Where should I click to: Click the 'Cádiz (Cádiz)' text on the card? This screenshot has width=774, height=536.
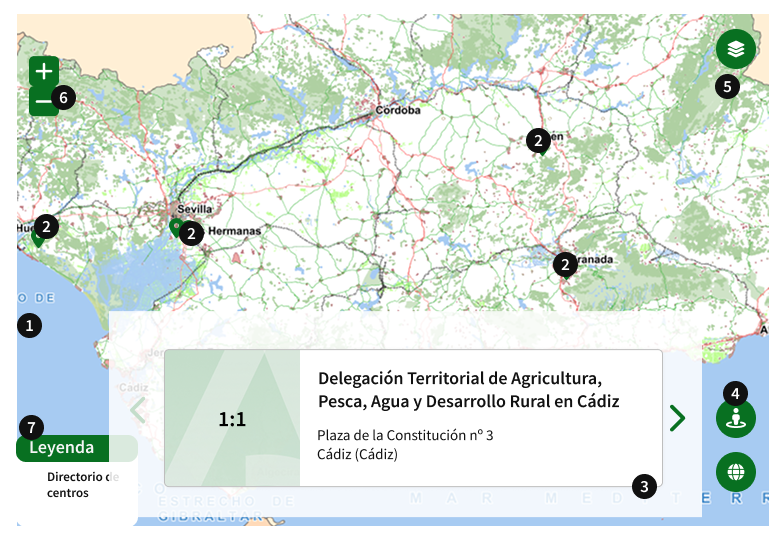pos(357,454)
